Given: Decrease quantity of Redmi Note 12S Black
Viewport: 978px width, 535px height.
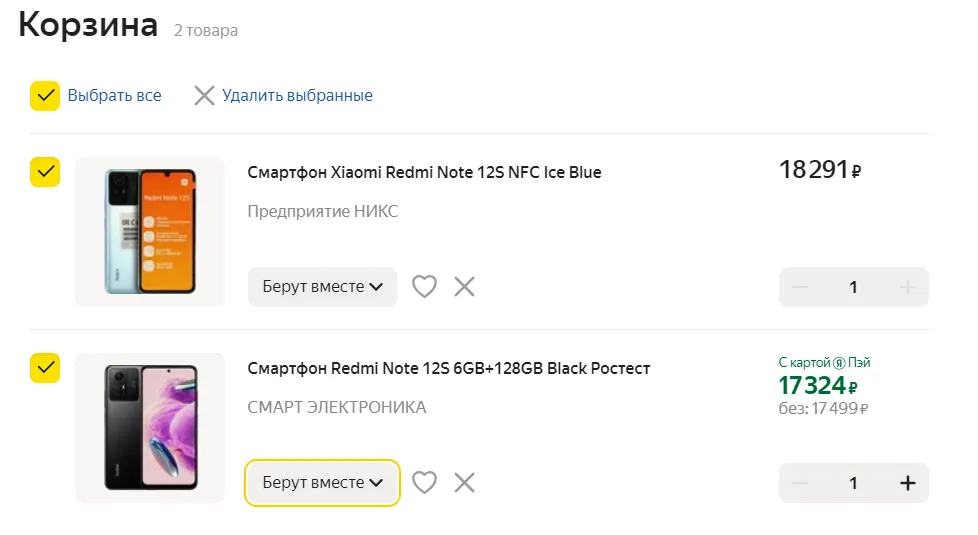Looking at the screenshot, I should pos(800,483).
